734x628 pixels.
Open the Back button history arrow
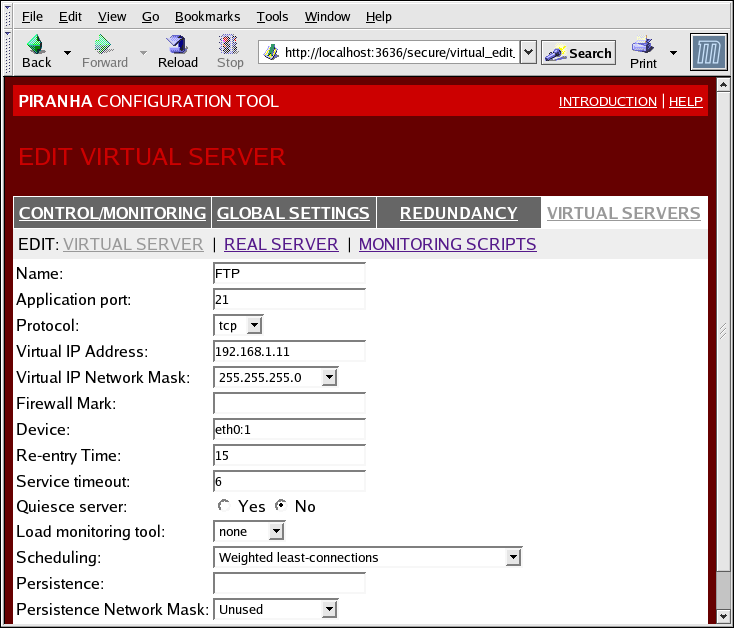pos(67,53)
